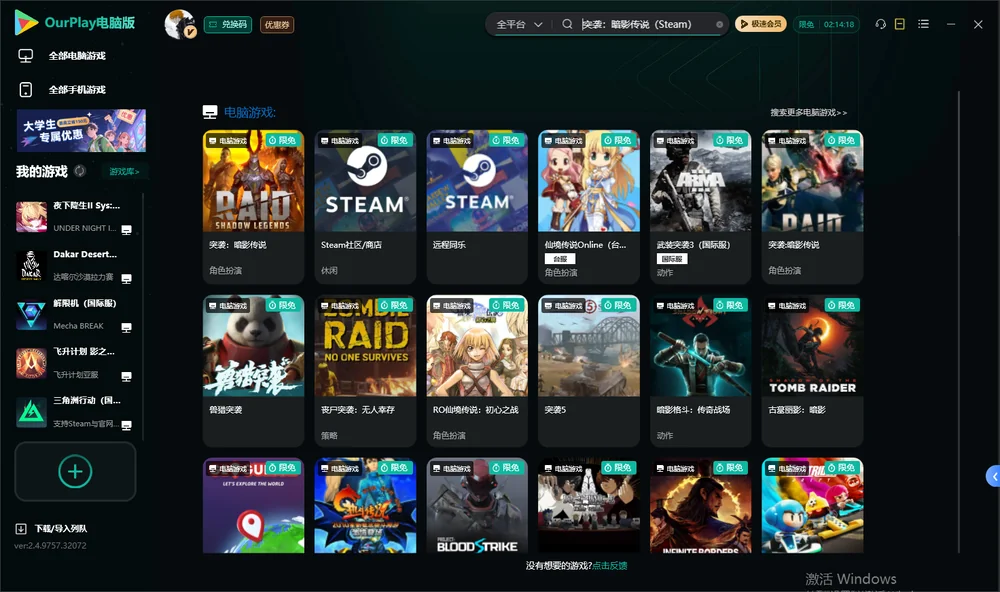
Task: Open 全部手机游戏 in sidebar
Action: tap(77, 89)
